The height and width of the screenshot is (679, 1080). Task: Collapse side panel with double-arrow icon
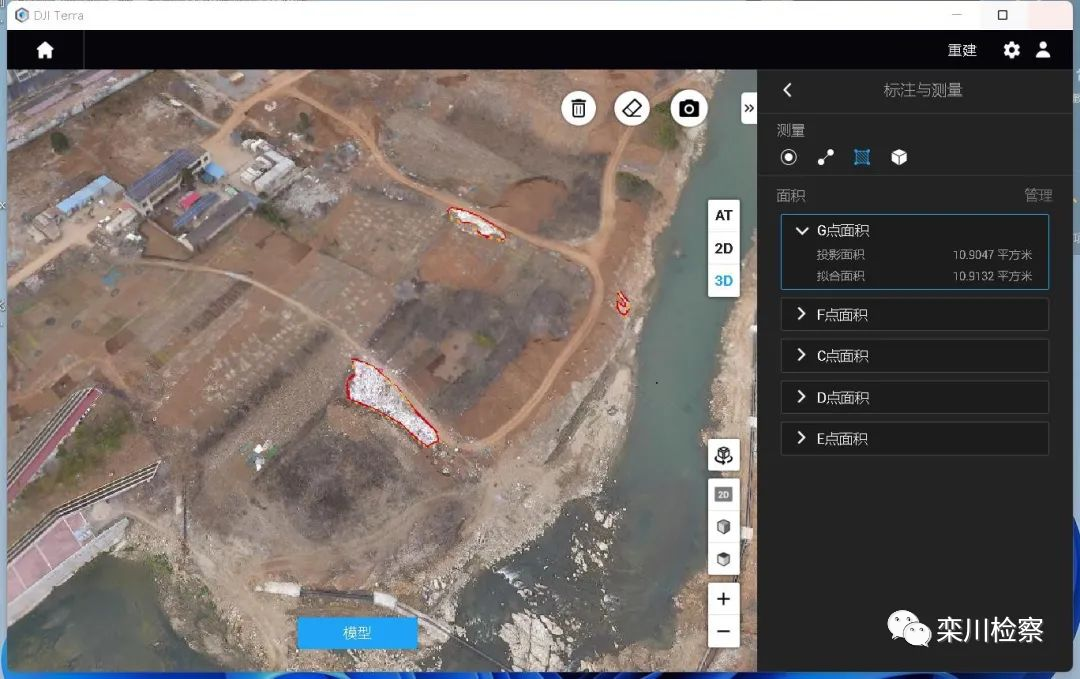749,108
